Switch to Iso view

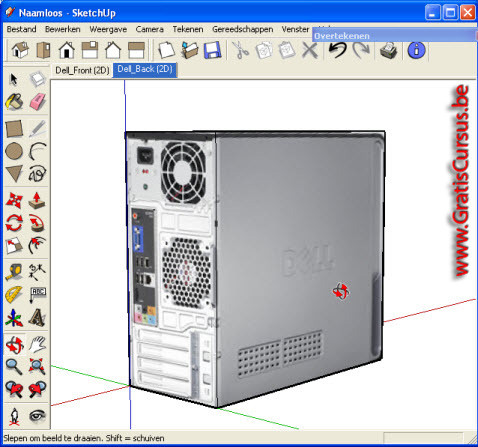[x=20, y=50]
